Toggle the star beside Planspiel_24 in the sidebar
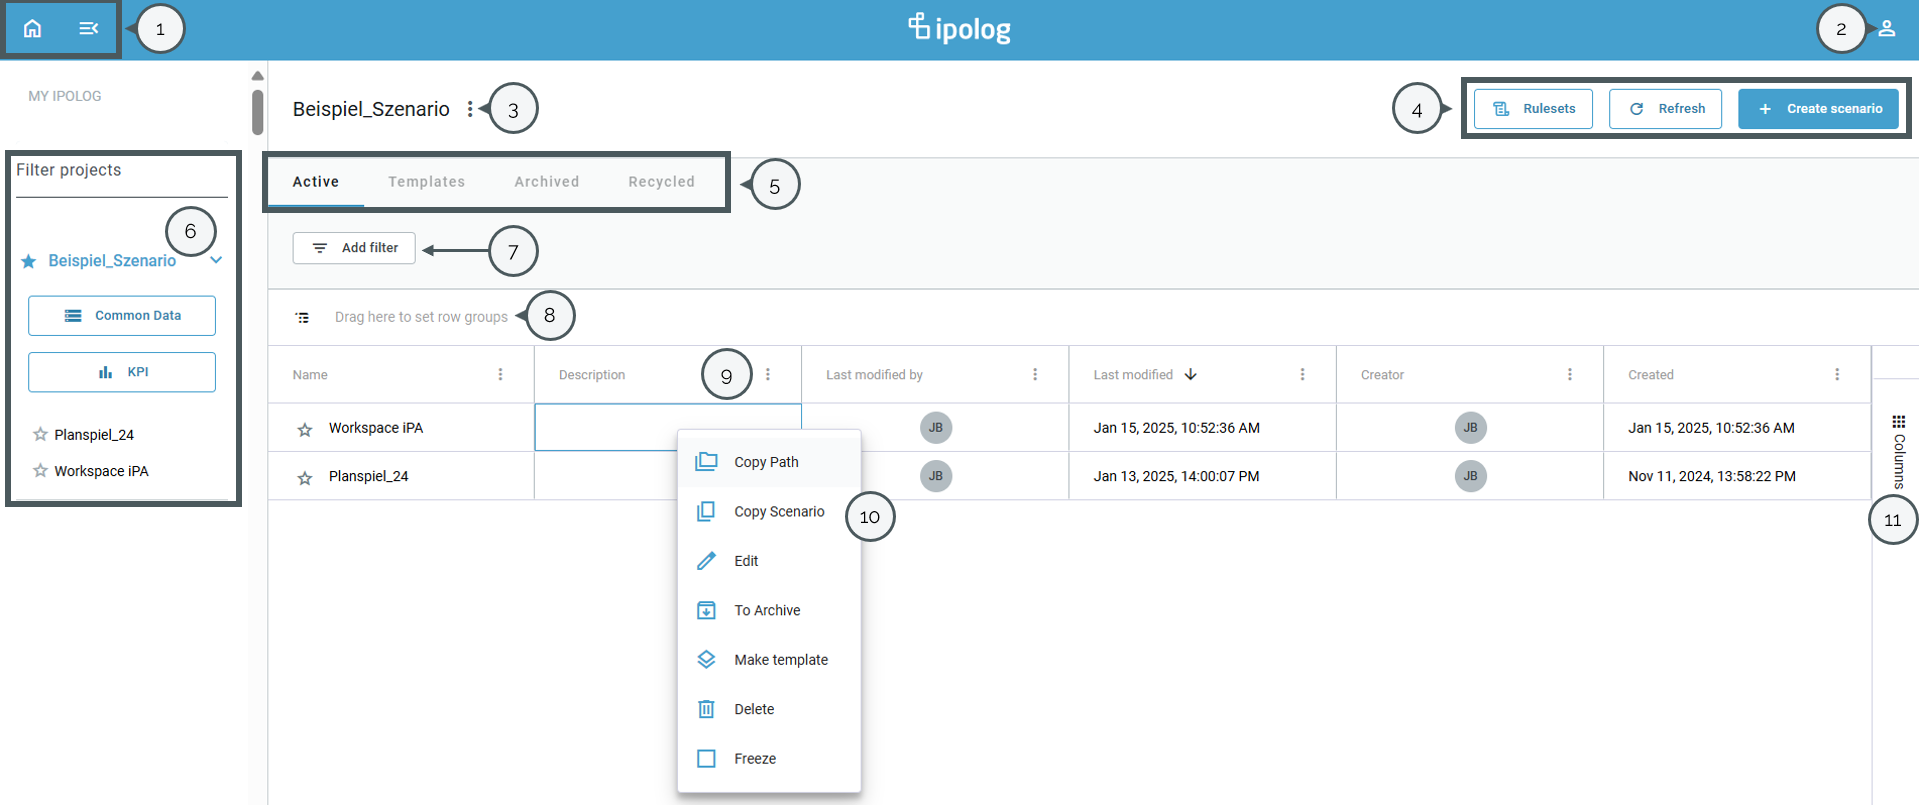The width and height of the screenshot is (1919, 805). click(x=40, y=434)
